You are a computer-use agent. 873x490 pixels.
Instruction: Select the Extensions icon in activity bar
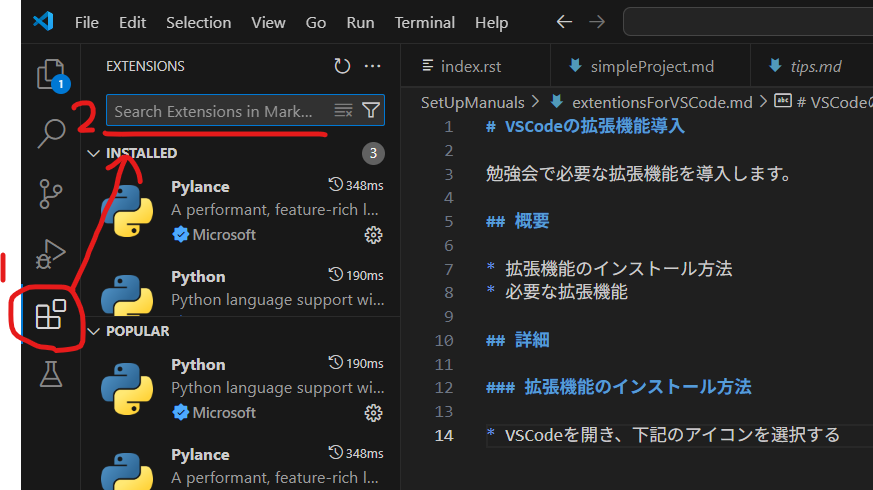(50, 316)
